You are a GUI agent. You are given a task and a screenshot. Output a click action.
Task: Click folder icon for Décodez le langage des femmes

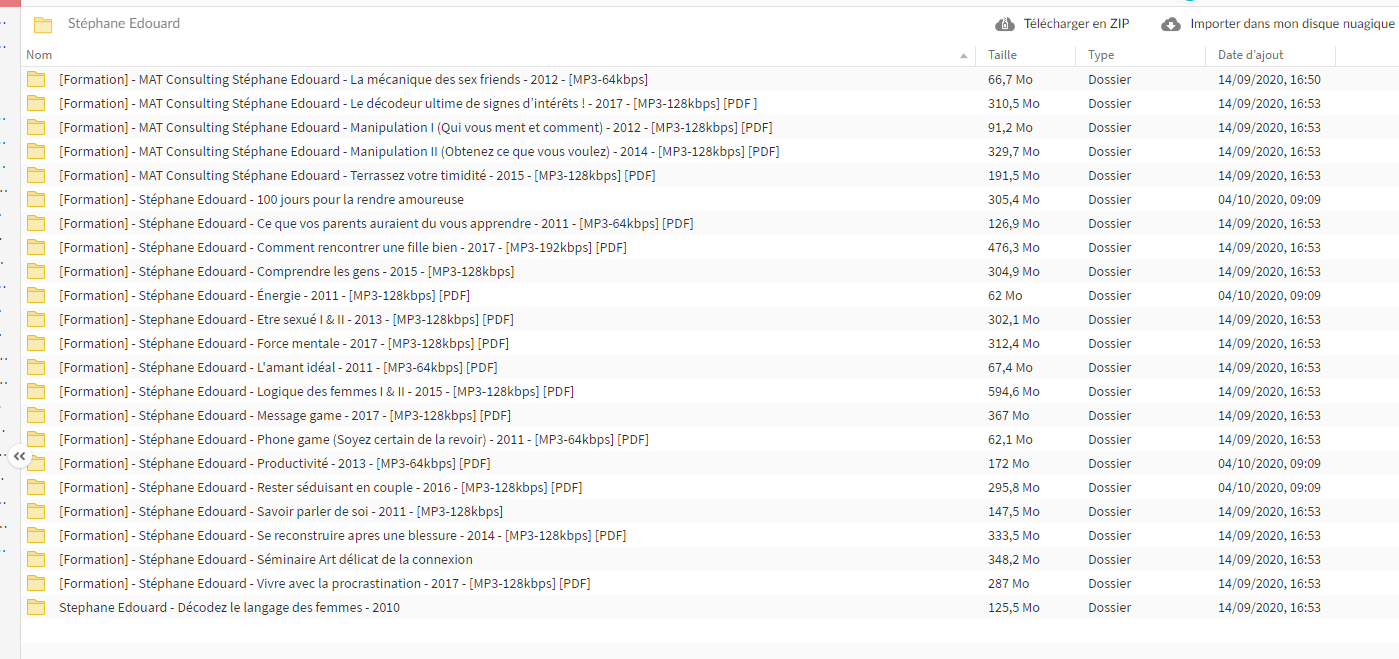click(x=37, y=608)
